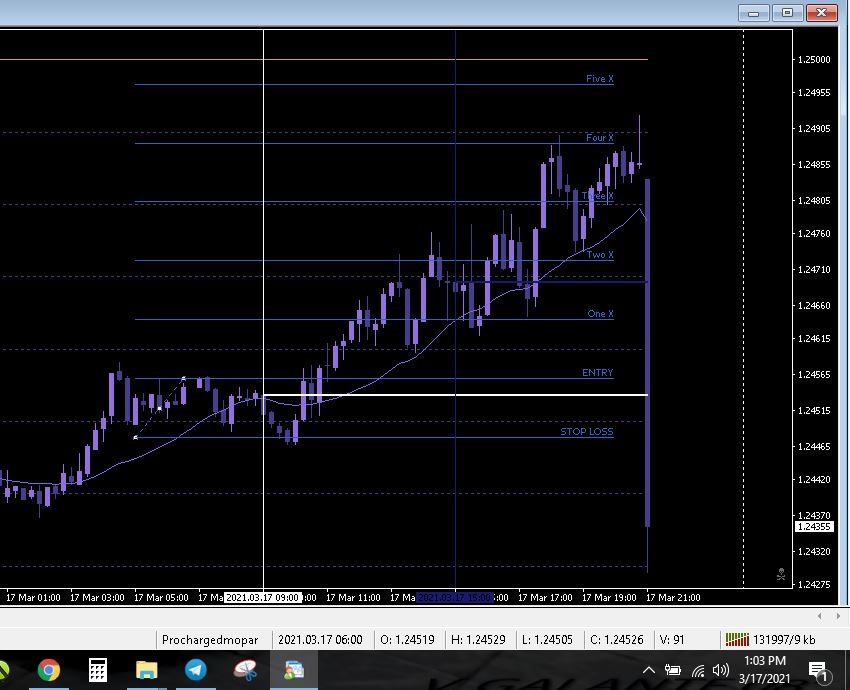Select the thick white horizontal trendline

pyautogui.click(x=455, y=395)
